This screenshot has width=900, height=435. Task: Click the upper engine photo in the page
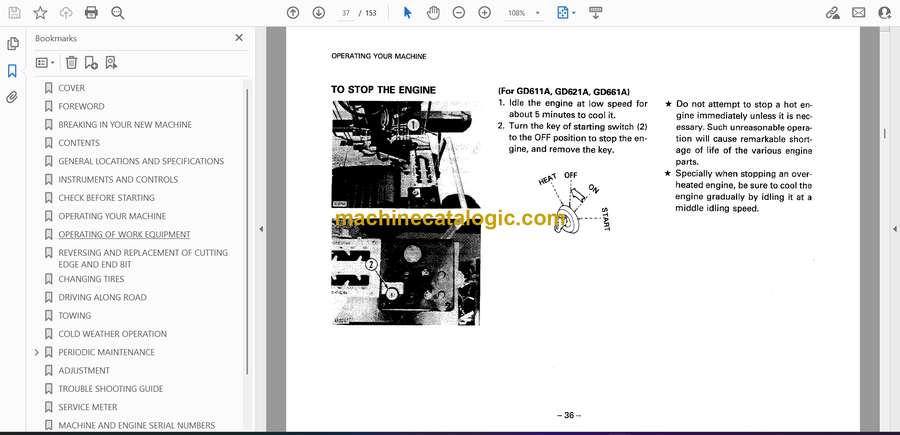coord(406,154)
